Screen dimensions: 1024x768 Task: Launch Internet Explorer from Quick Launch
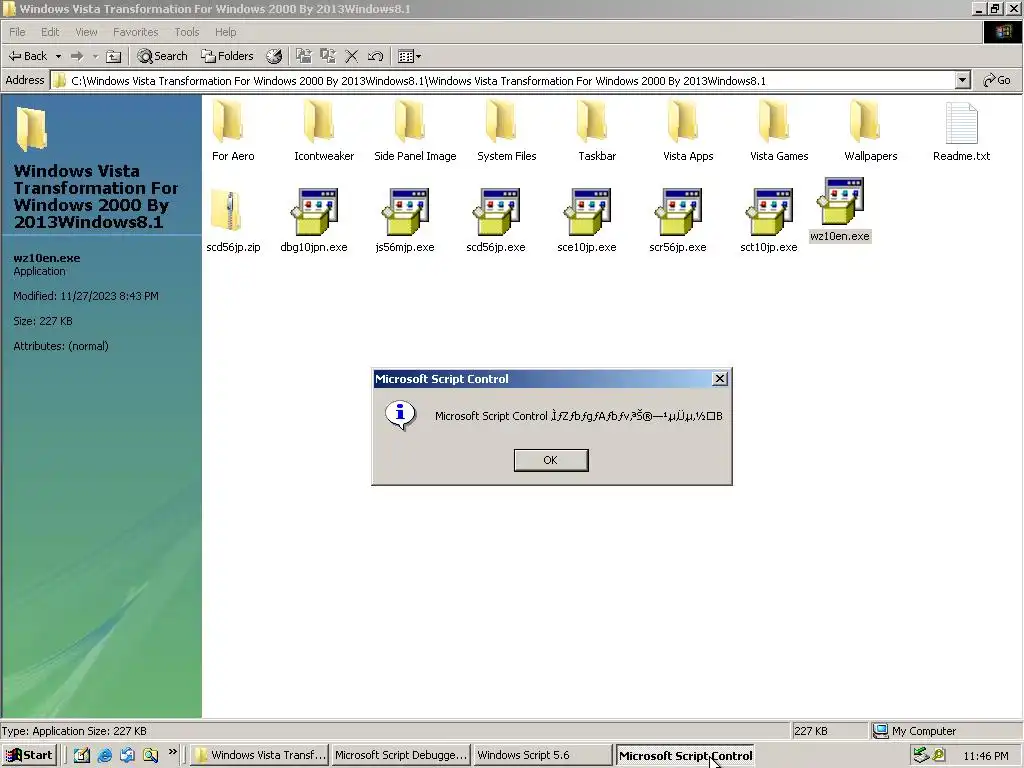pos(104,755)
